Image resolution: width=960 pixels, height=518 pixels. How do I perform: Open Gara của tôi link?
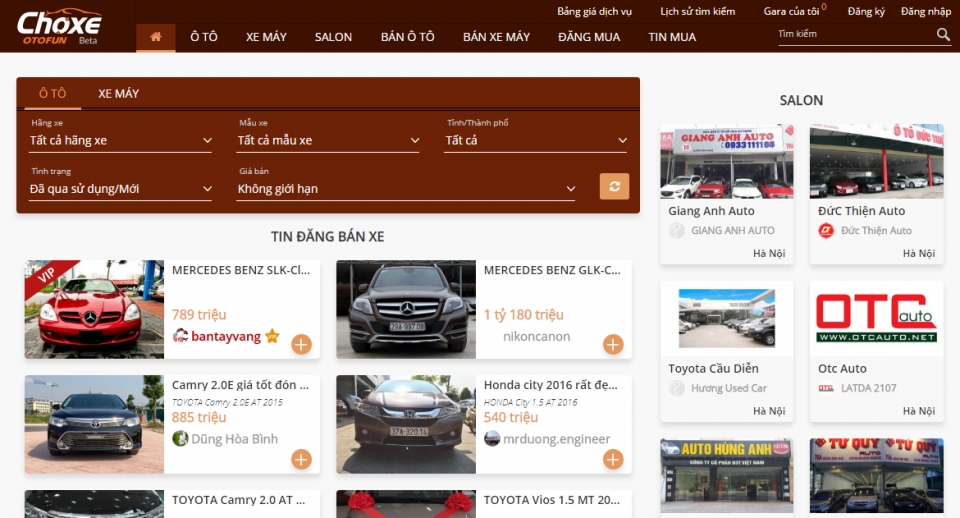(x=791, y=11)
